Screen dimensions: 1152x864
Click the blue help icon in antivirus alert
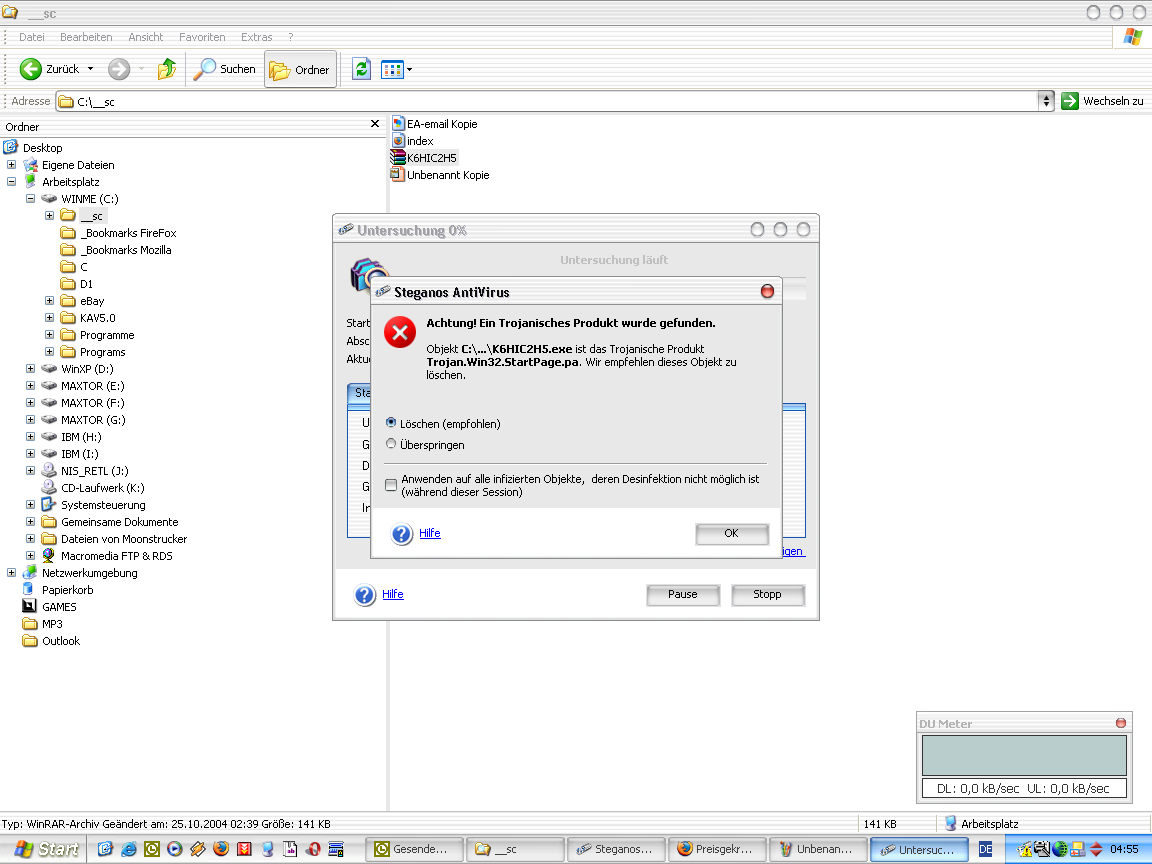click(402, 533)
